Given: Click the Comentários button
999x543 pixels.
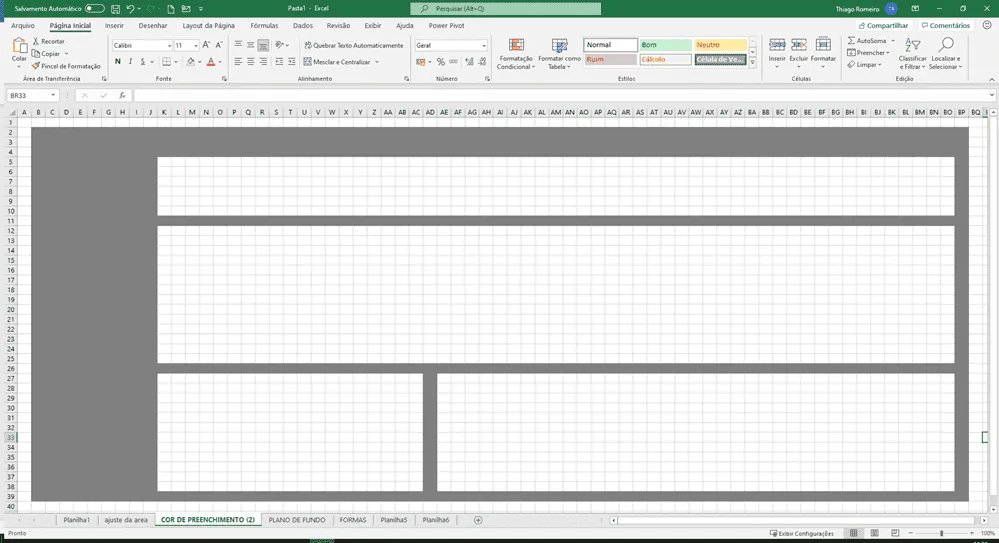Looking at the screenshot, I should [x=945, y=25].
